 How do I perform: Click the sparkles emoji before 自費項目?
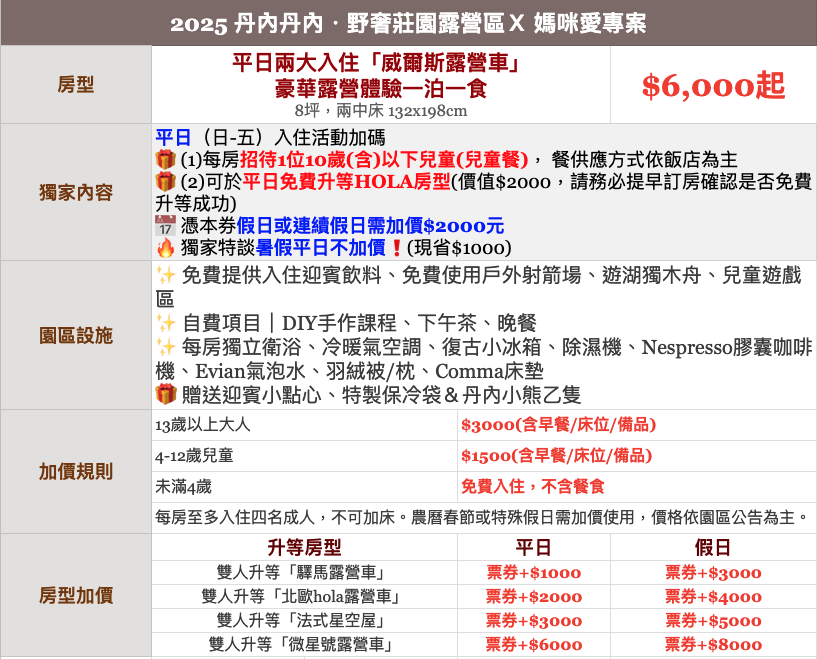coord(165,323)
